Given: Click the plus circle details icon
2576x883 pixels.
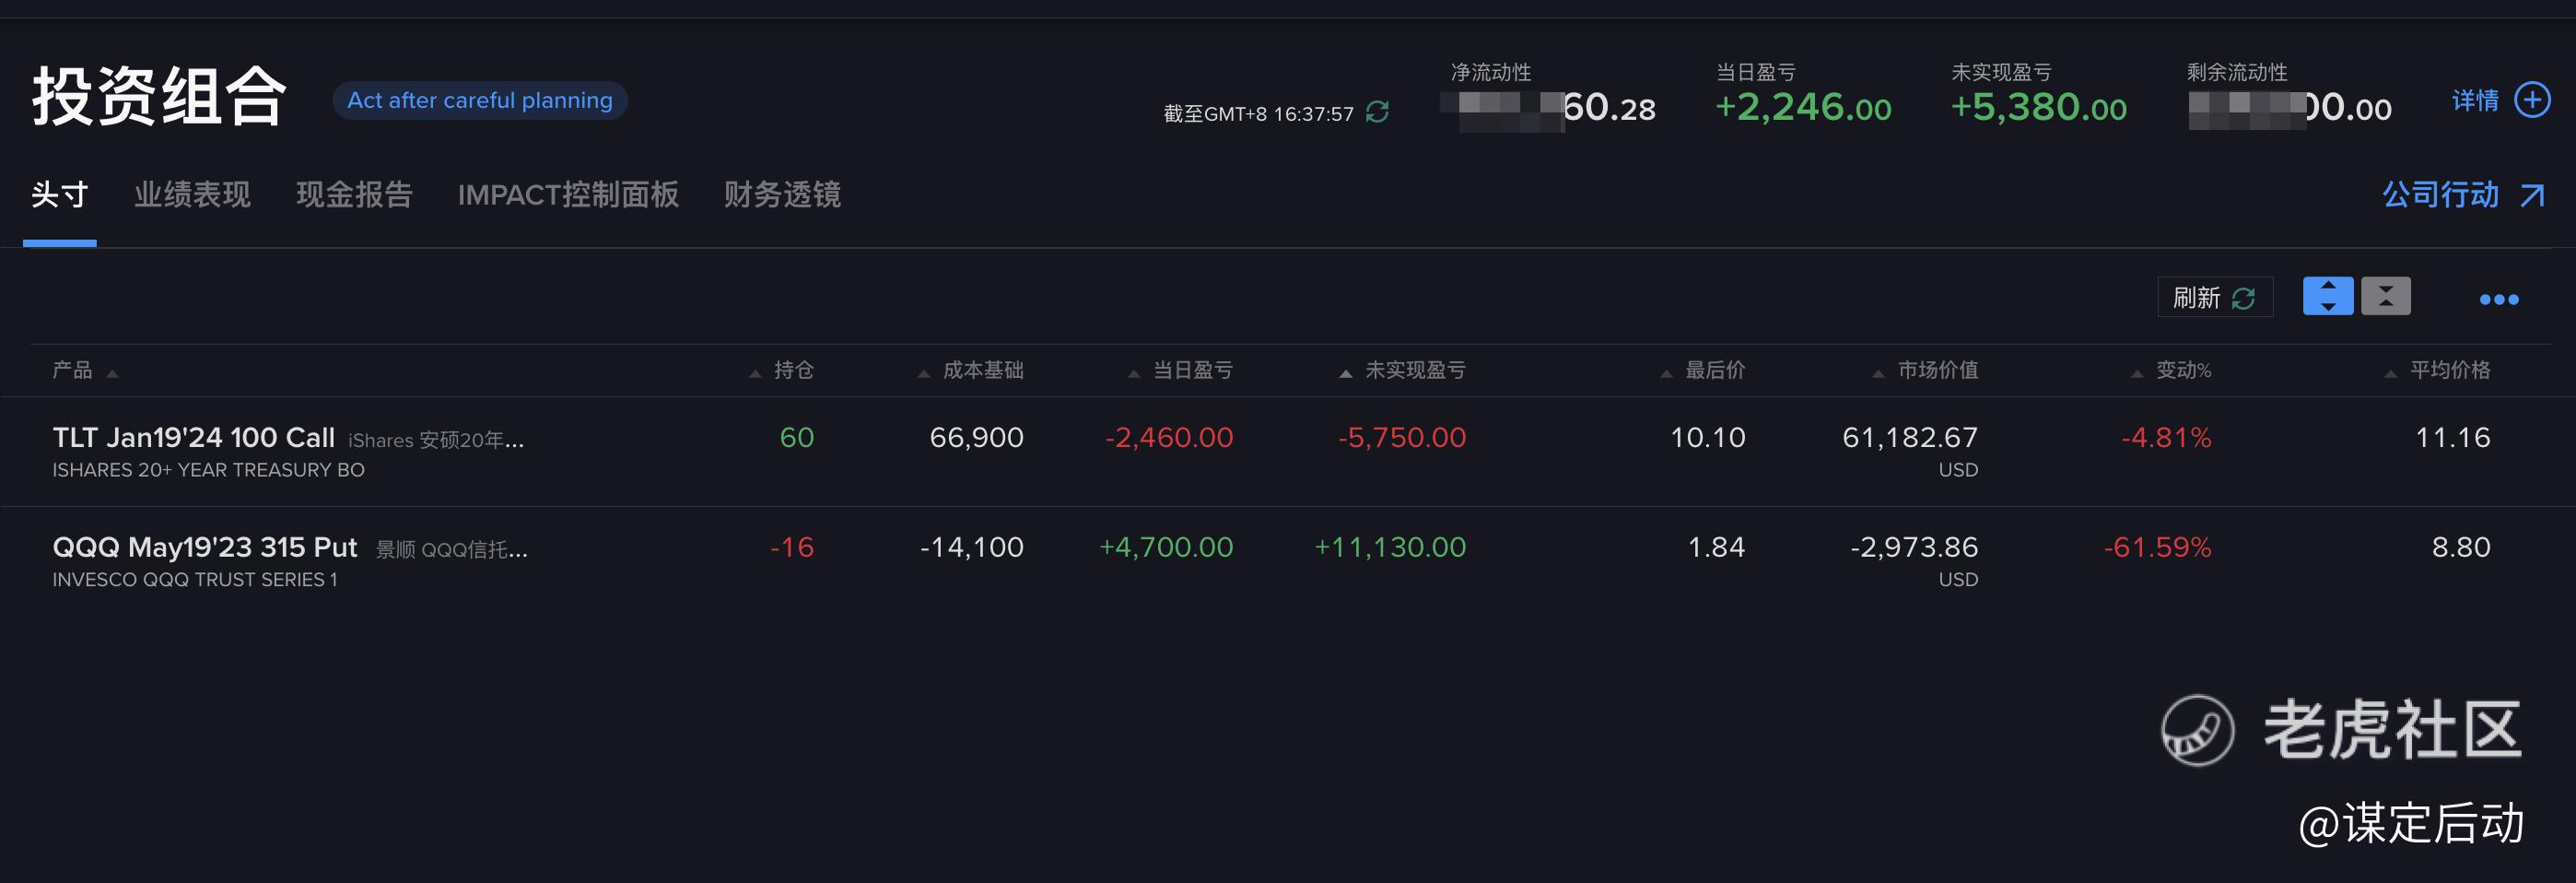Looking at the screenshot, I should coord(2532,100).
